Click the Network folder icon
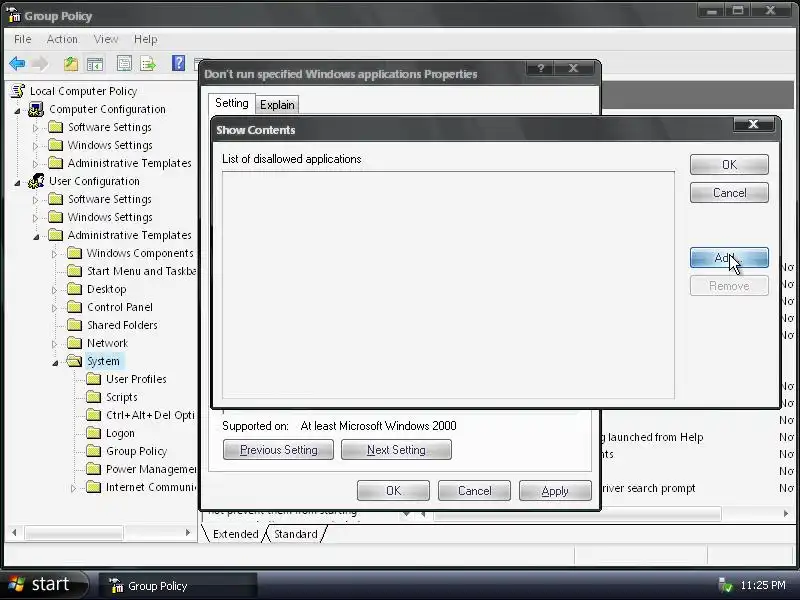The image size is (800, 600). tap(74, 343)
